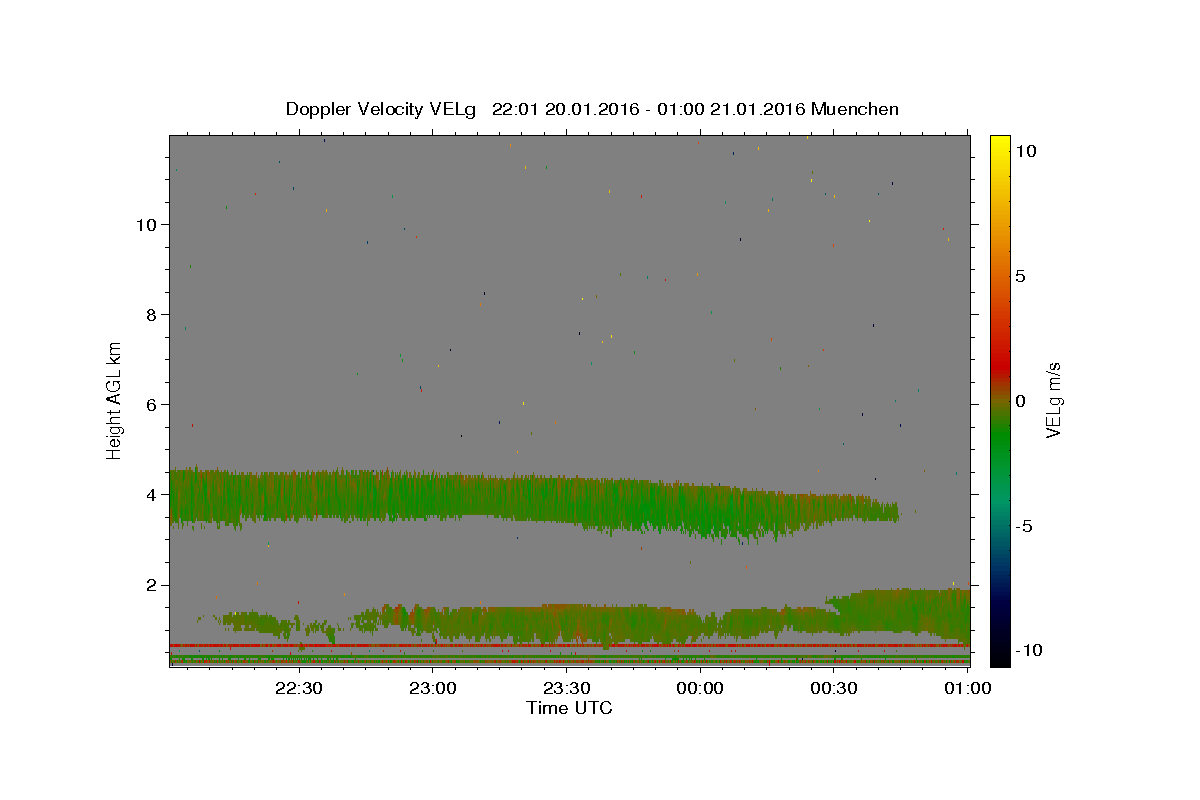Click the height tick label 8

(x=153, y=314)
